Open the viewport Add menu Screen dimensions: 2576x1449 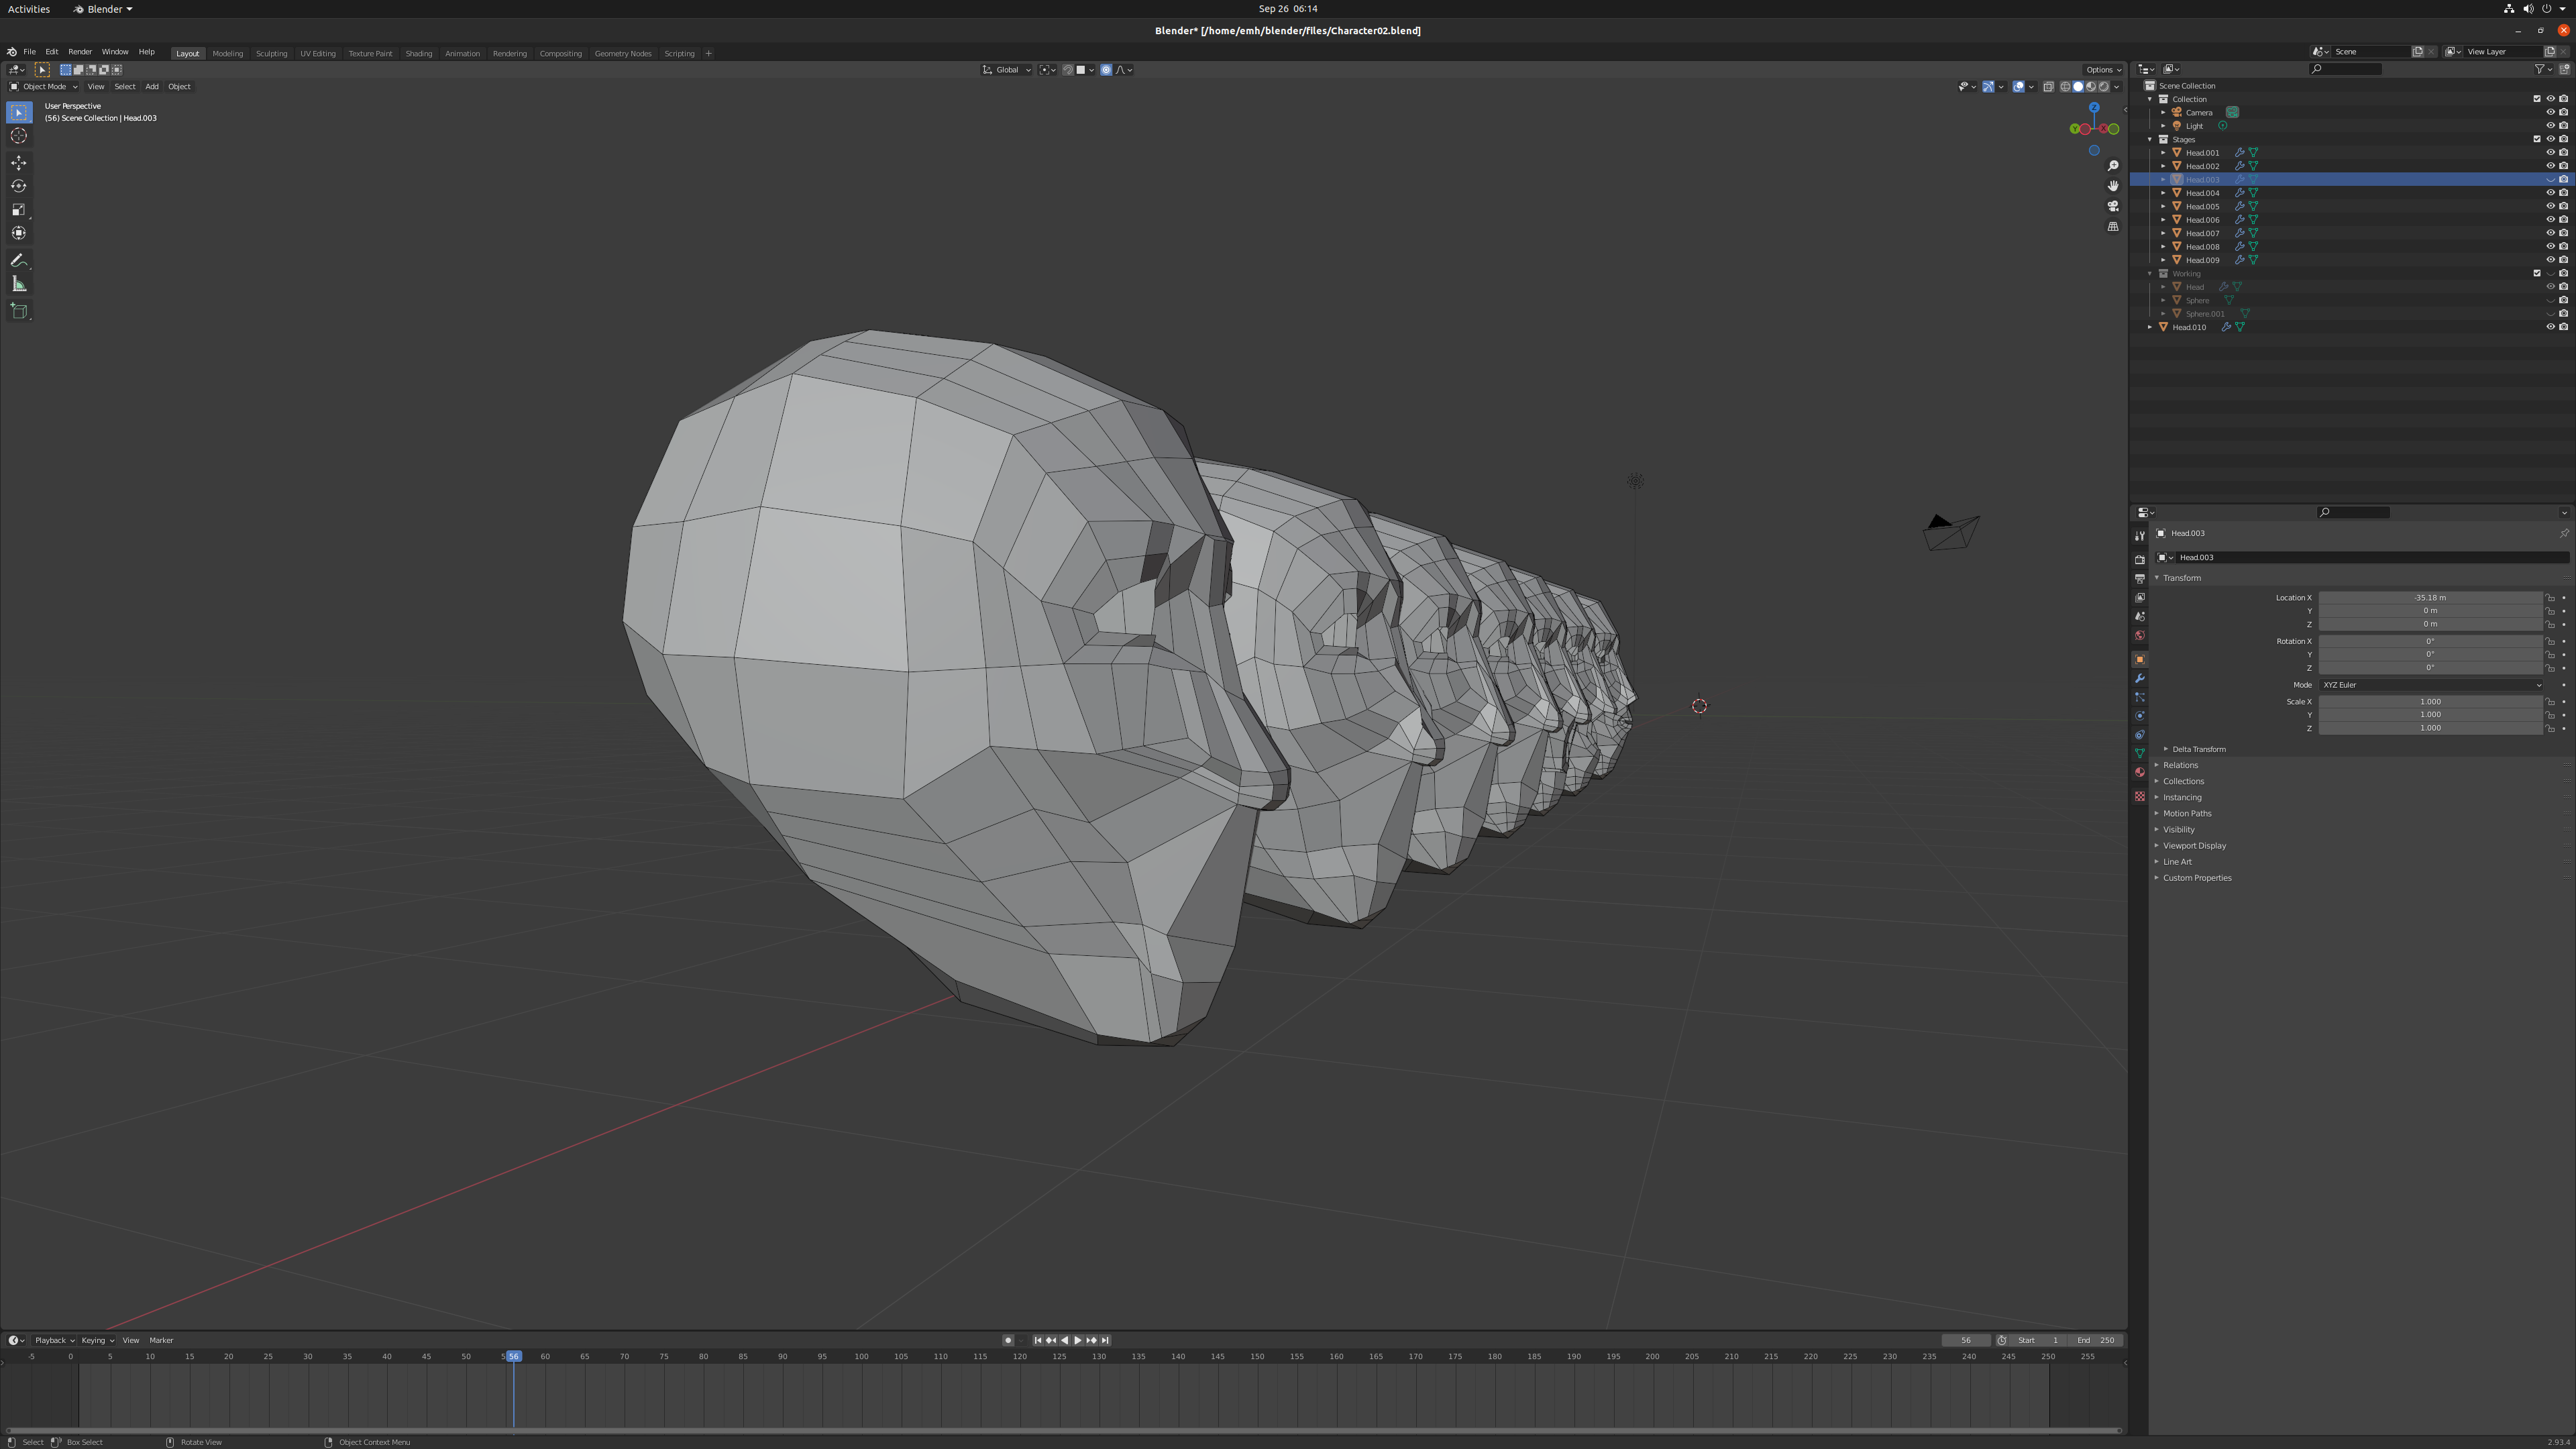click(x=152, y=86)
